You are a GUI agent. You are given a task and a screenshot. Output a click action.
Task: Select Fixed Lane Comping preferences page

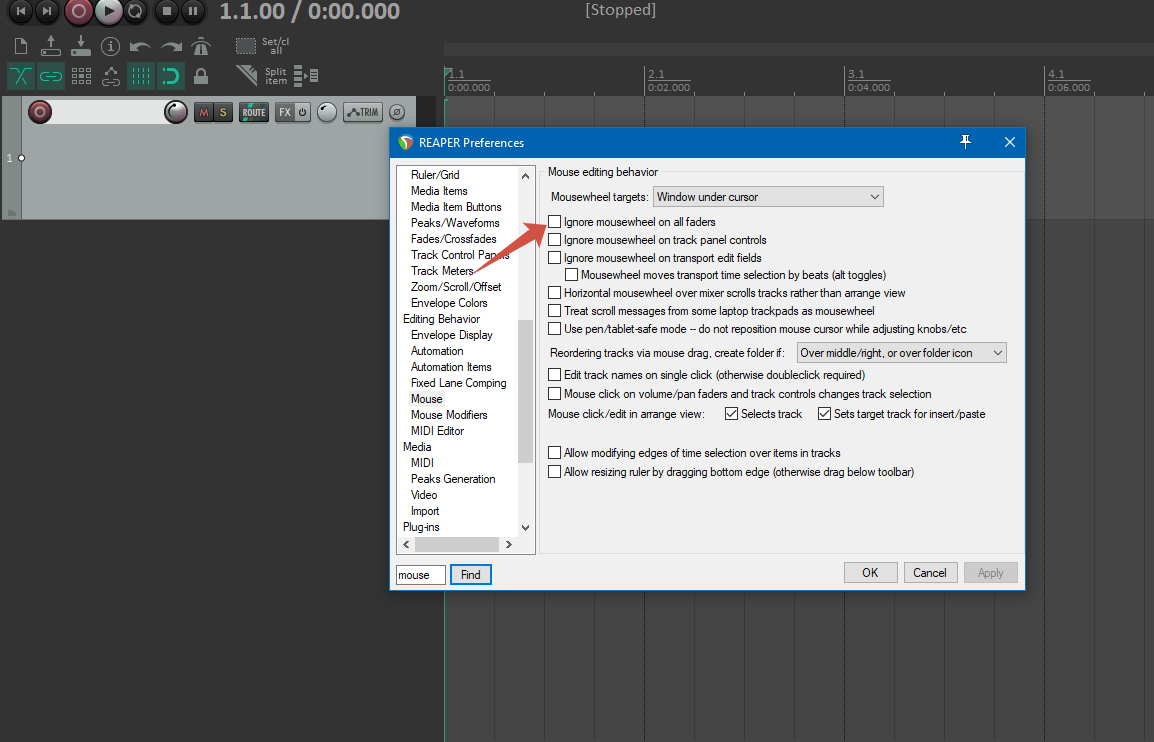coord(459,383)
